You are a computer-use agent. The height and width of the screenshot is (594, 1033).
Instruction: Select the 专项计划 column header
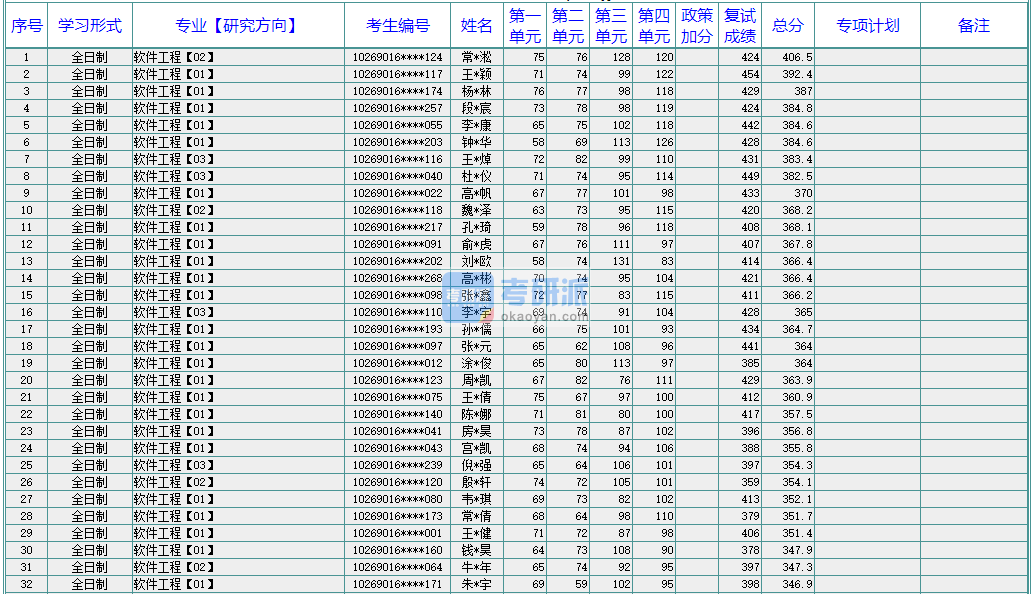[867, 26]
